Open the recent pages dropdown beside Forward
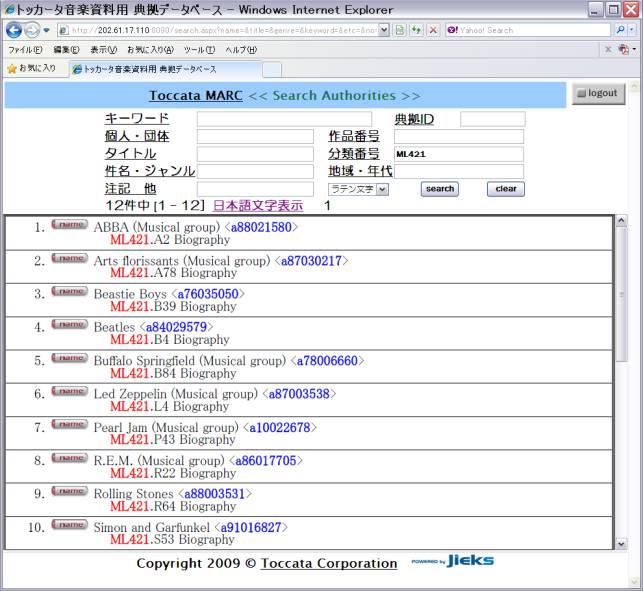The height and width of the screenshot is (591, 643). pos(46,30)
